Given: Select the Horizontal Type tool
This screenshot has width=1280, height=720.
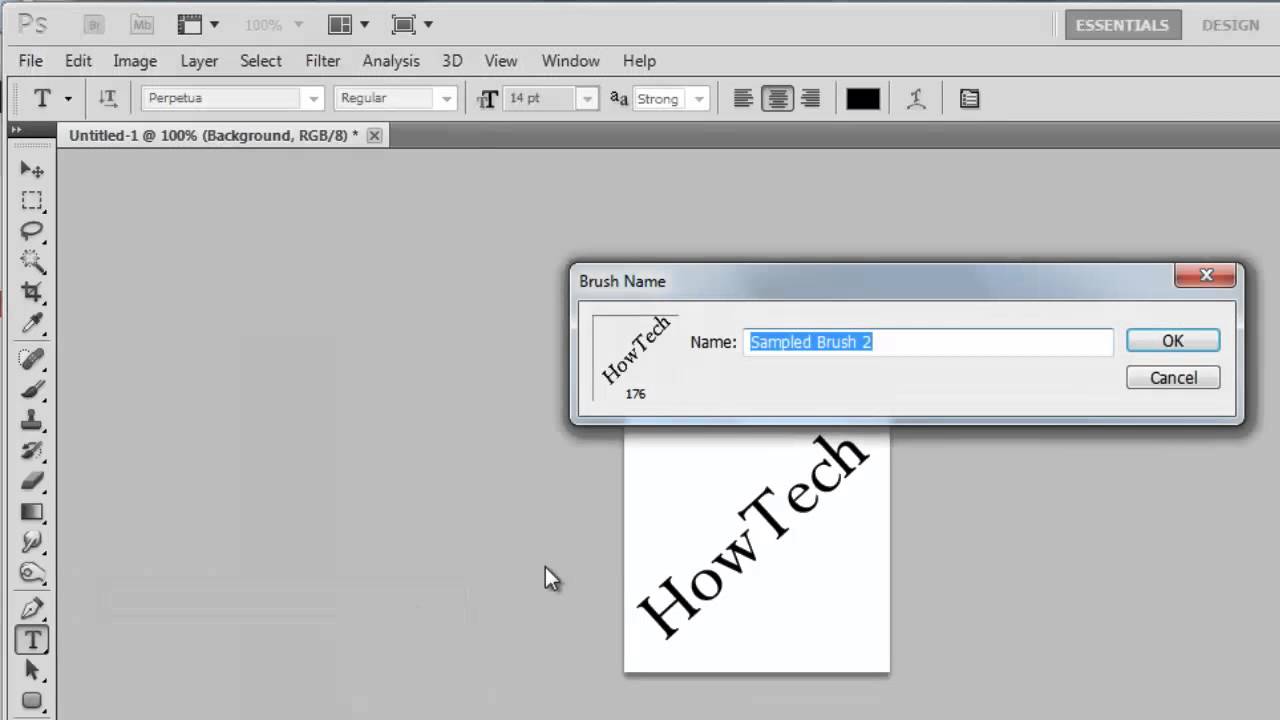Looking at the screenshot, I should (32, 639).
